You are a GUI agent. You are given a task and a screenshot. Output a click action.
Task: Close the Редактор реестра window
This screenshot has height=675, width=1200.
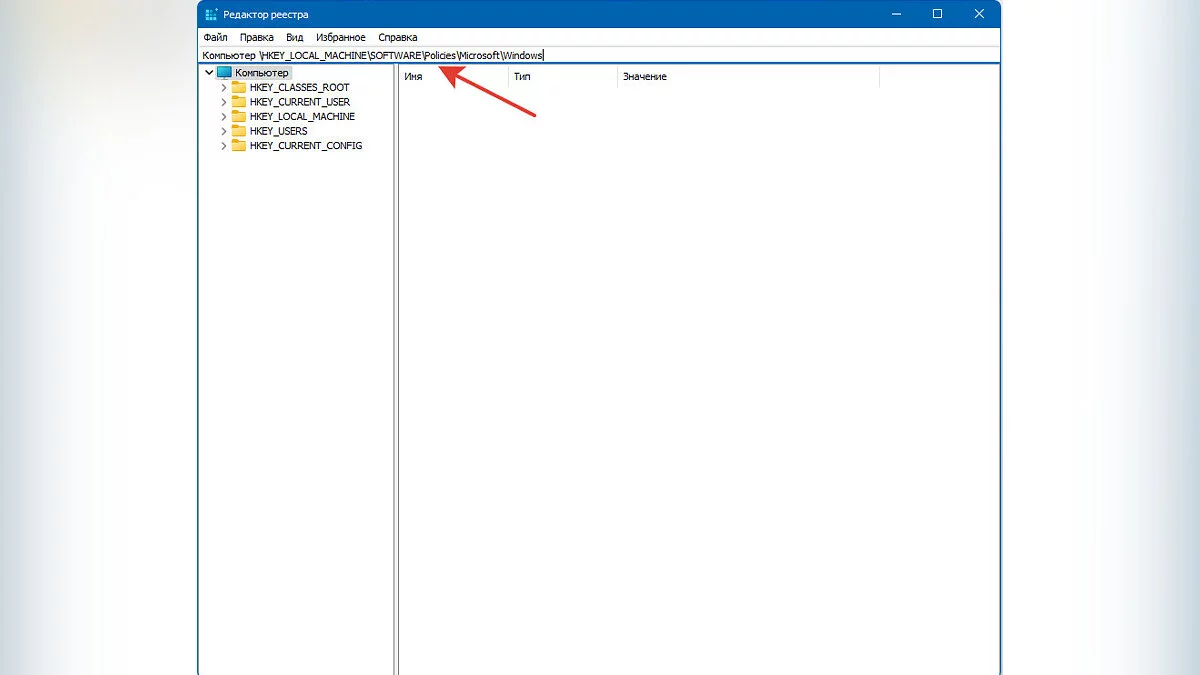point(977,14)
